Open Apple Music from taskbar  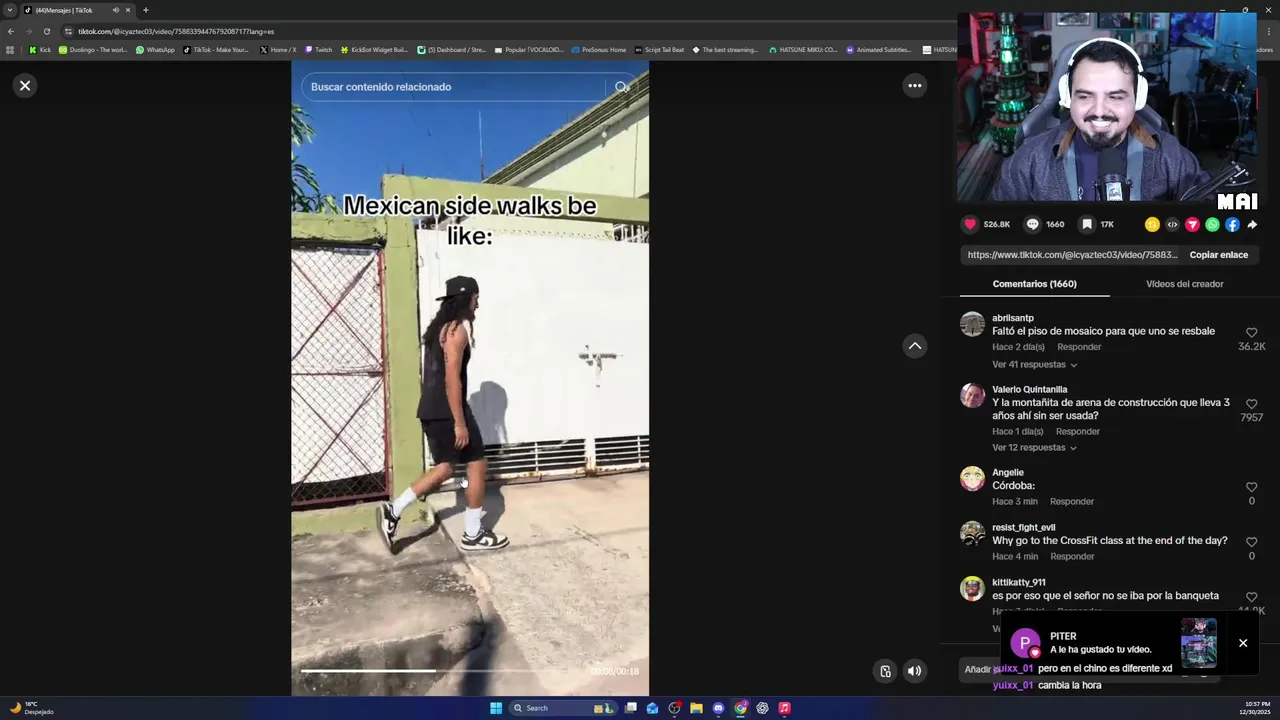784,708
